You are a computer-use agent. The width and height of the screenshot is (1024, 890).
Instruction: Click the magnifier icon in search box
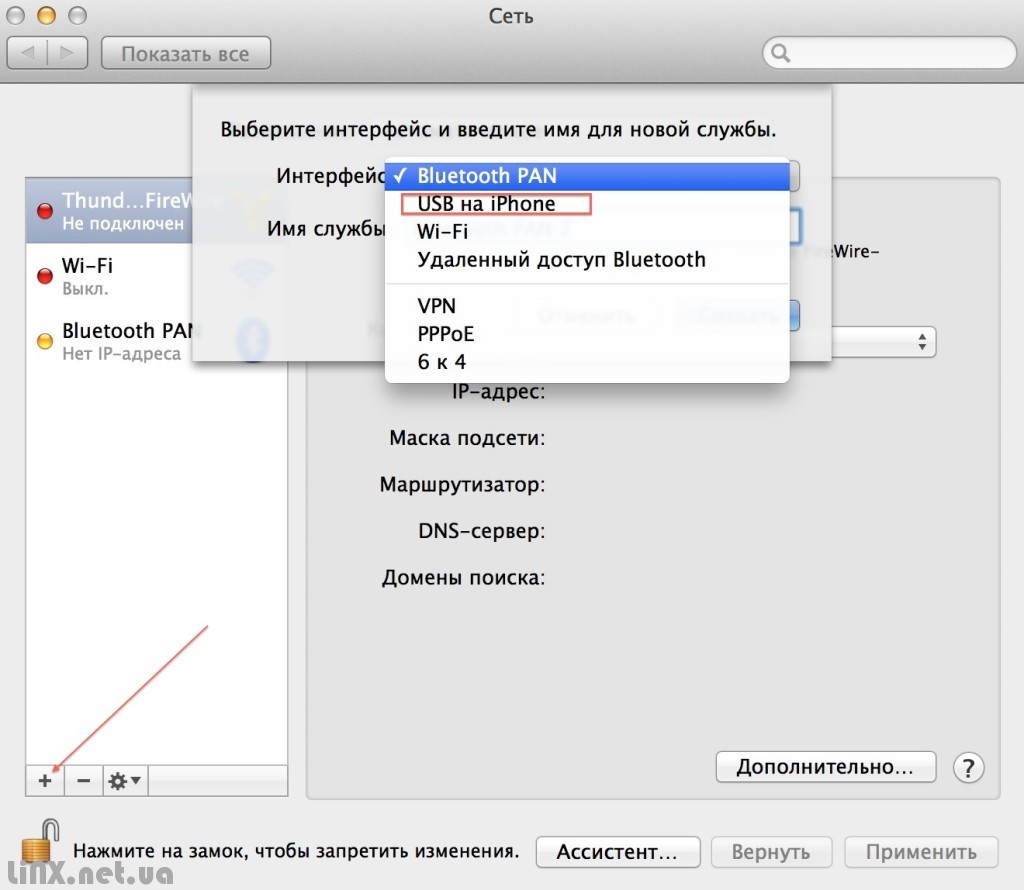click(780, 53)
